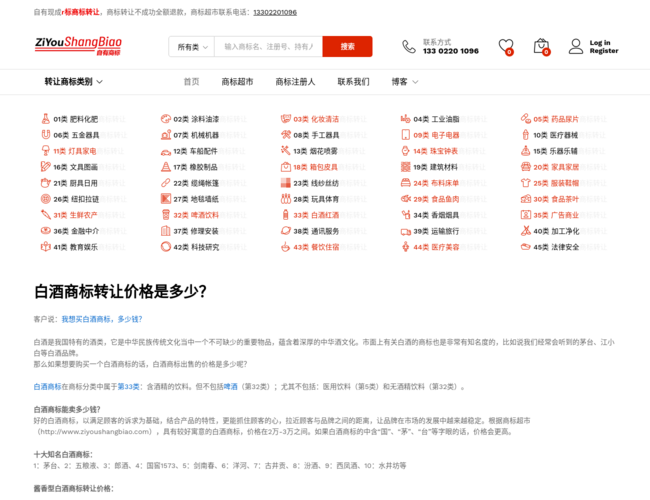Expand the 博客 nav dropdown

tap(405, 82)
